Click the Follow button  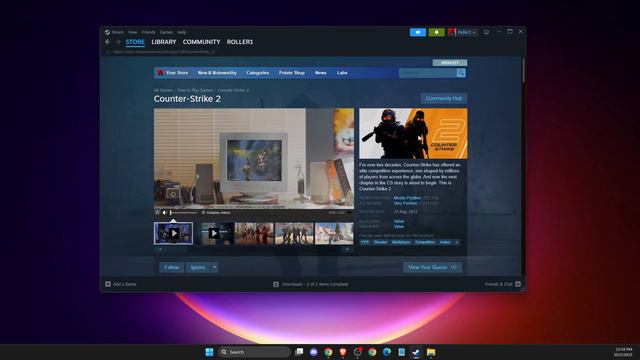click(x=171, y=267)
